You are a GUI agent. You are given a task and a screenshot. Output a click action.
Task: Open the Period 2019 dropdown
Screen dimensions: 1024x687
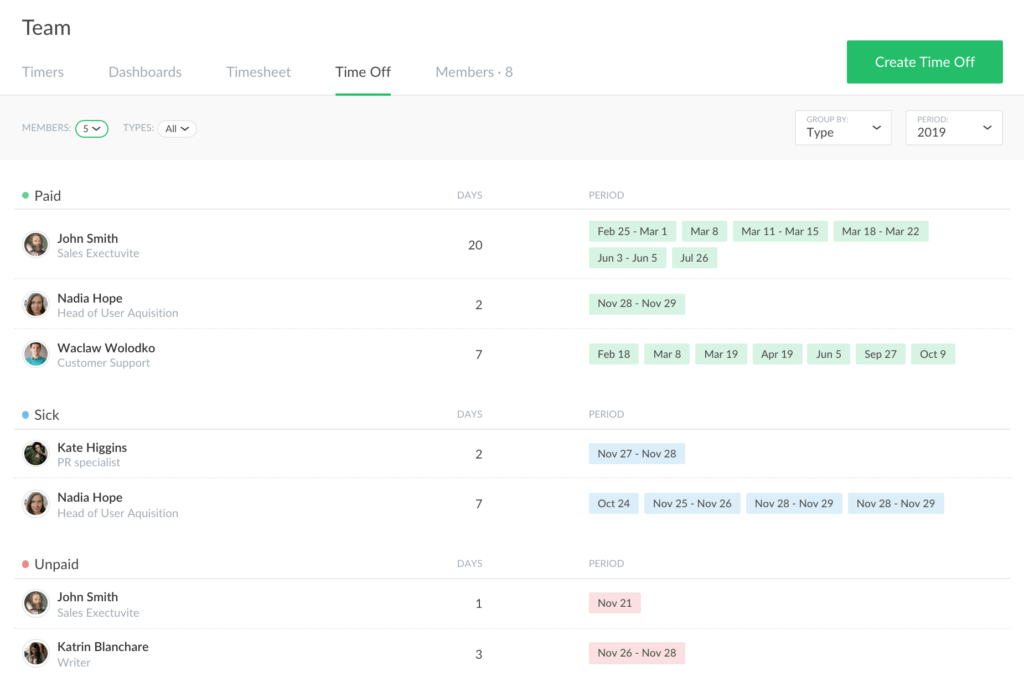(953, 127)
